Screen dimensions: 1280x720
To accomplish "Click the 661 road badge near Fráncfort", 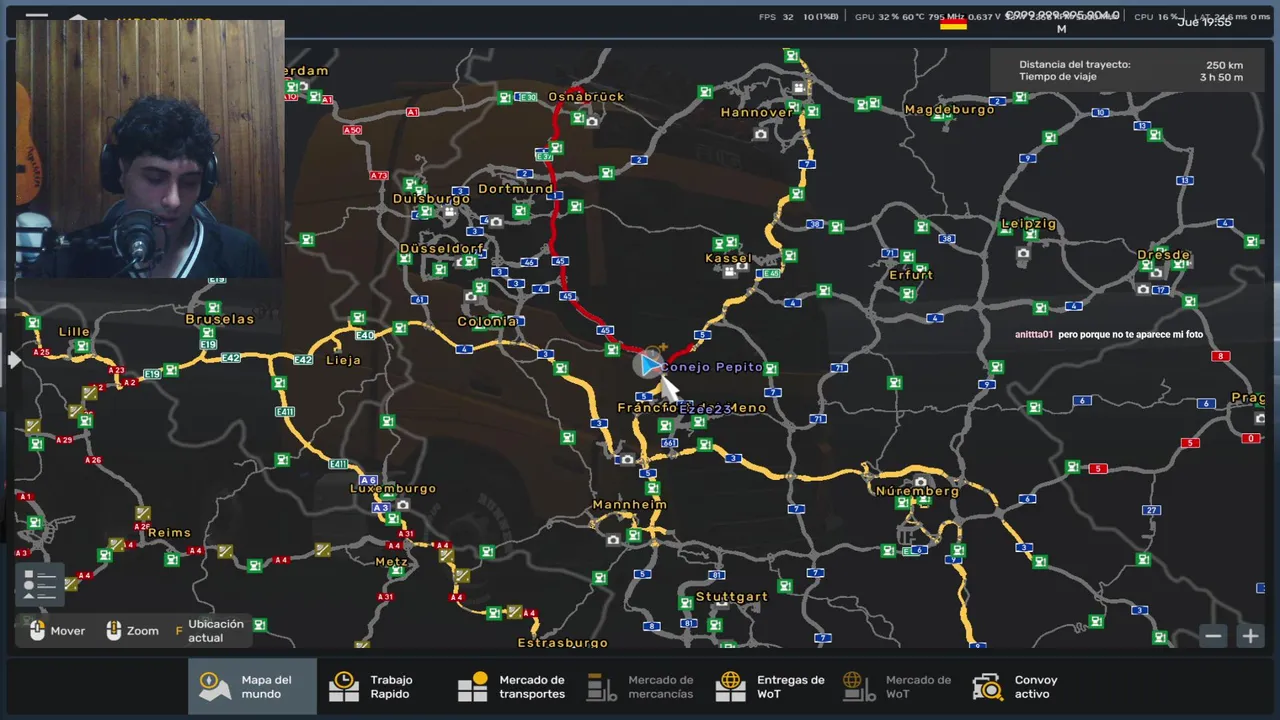I will 669,443.
